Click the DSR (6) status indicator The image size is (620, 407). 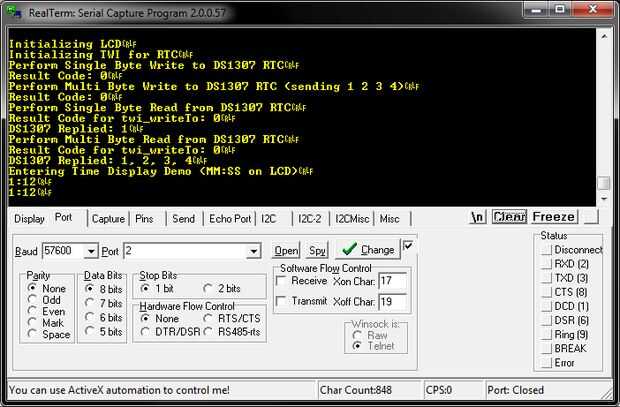click(547, 320)
